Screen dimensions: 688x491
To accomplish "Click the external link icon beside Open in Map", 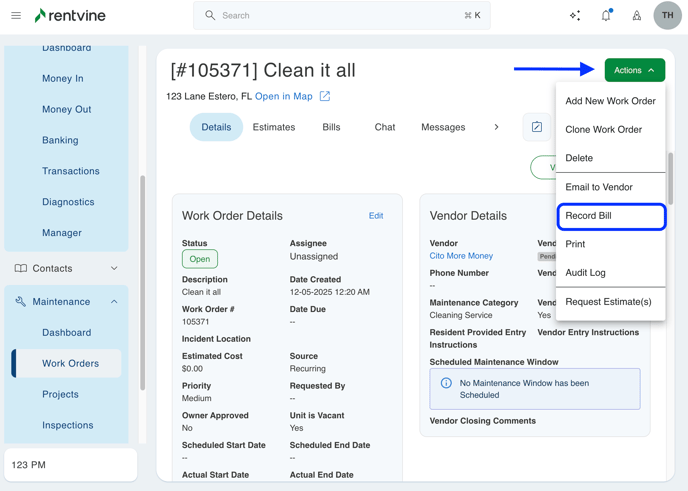I will tap(325, 97).
